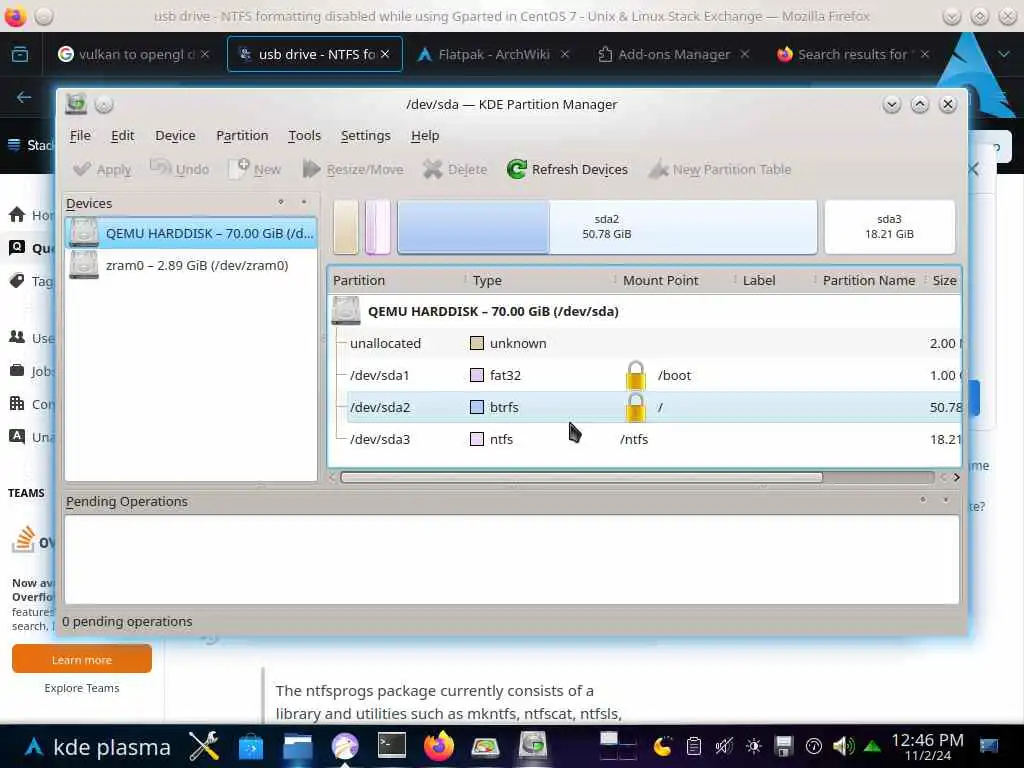1024x768 pixels.
Task: Click the KDE Partition Manager taskbar icon
Action: (533, 746)
